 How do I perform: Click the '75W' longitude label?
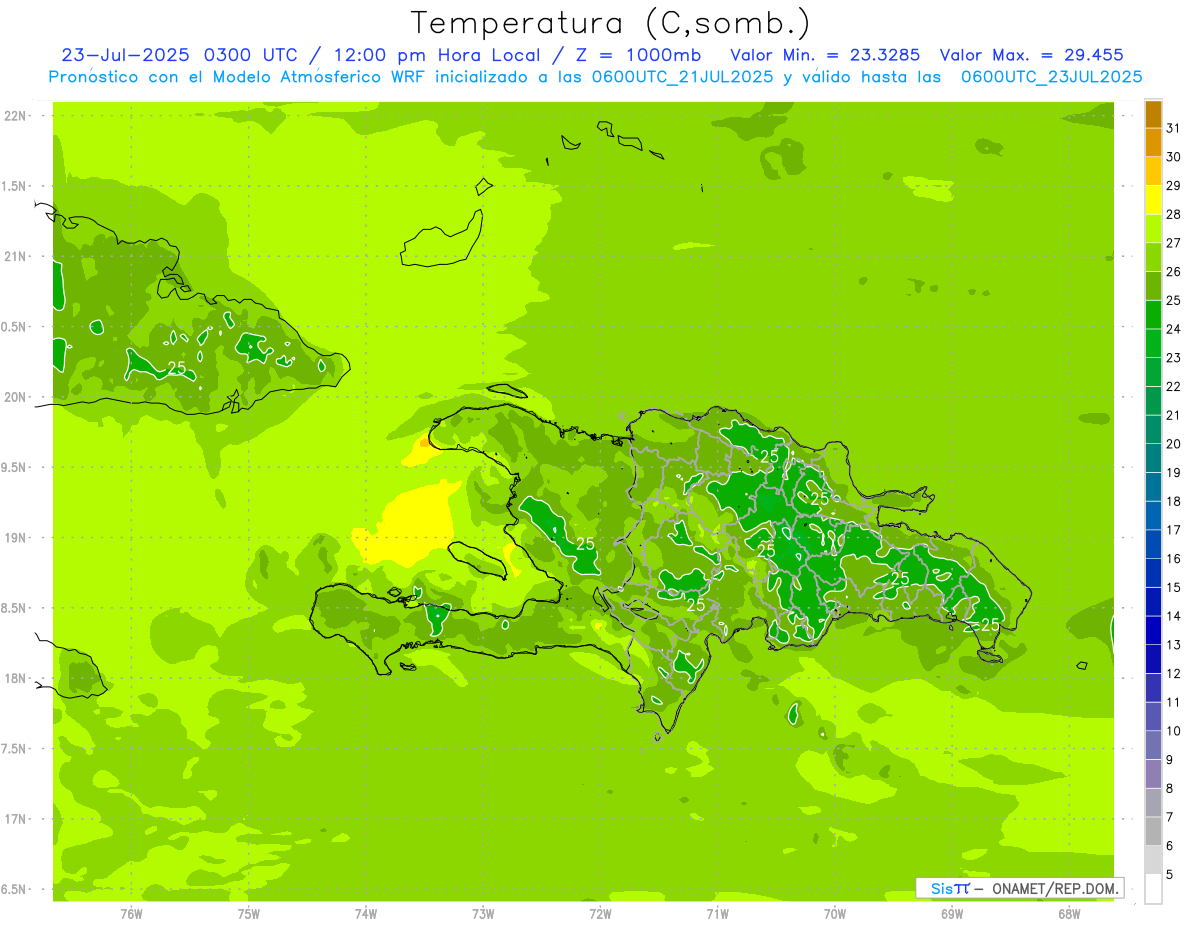click(249, 914)
